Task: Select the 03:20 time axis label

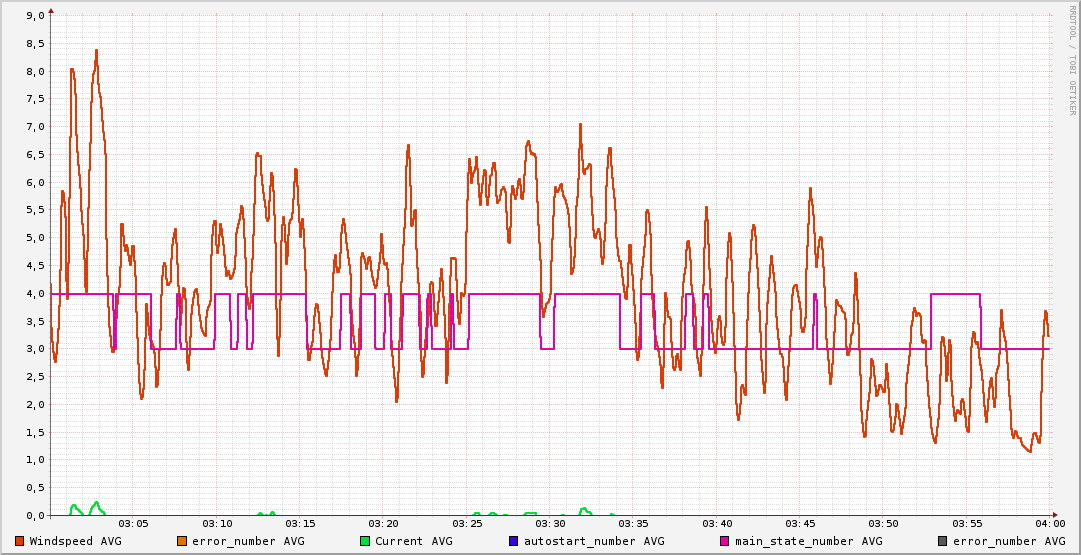Action: [384, 524]
